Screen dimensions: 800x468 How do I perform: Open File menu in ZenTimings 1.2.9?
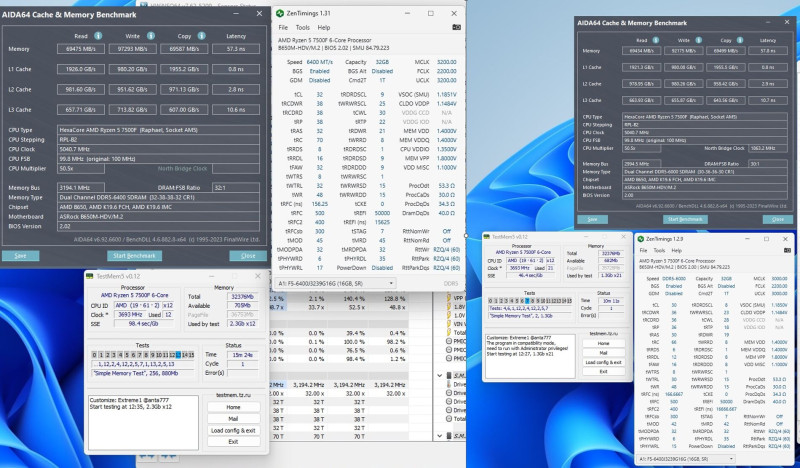tap(643, 251)
